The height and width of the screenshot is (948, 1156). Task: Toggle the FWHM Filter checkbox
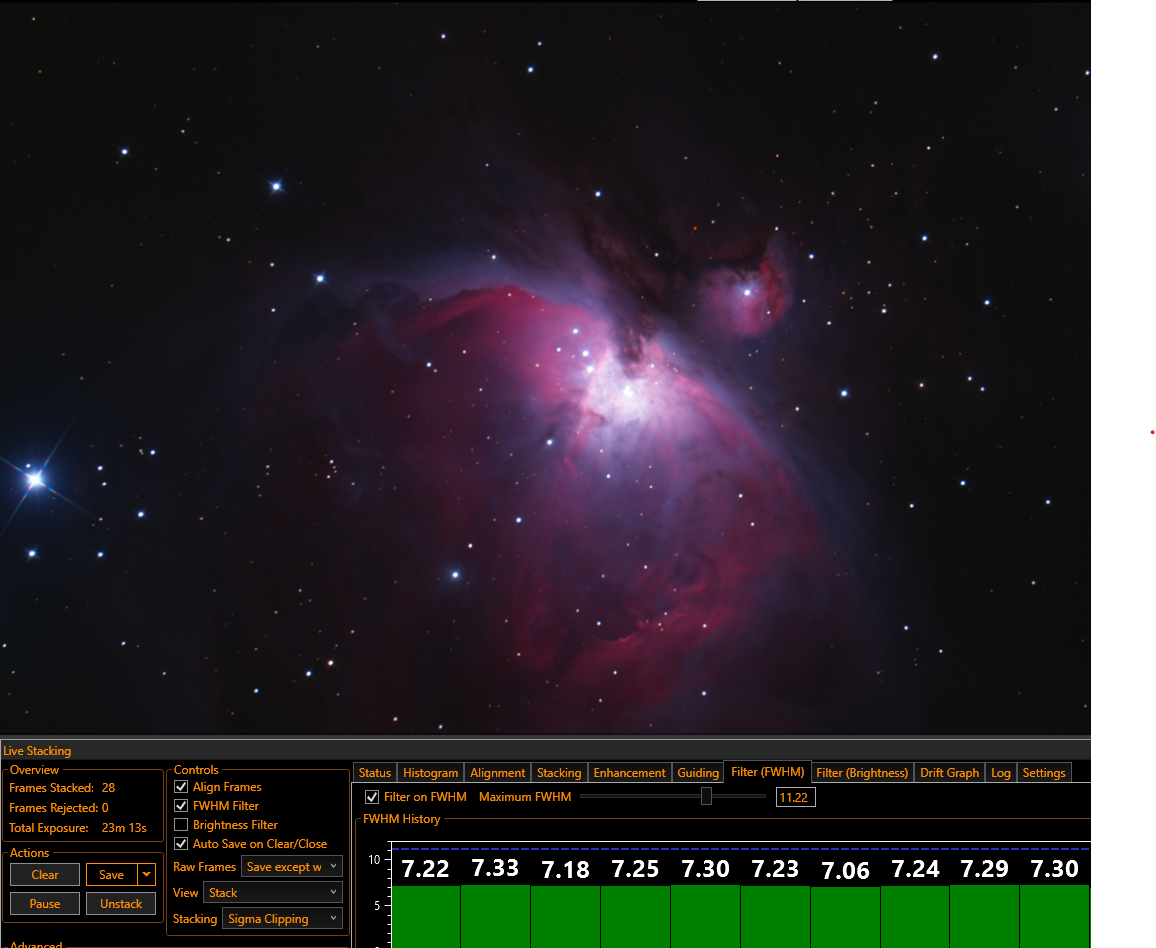click(x=181, y=806)
